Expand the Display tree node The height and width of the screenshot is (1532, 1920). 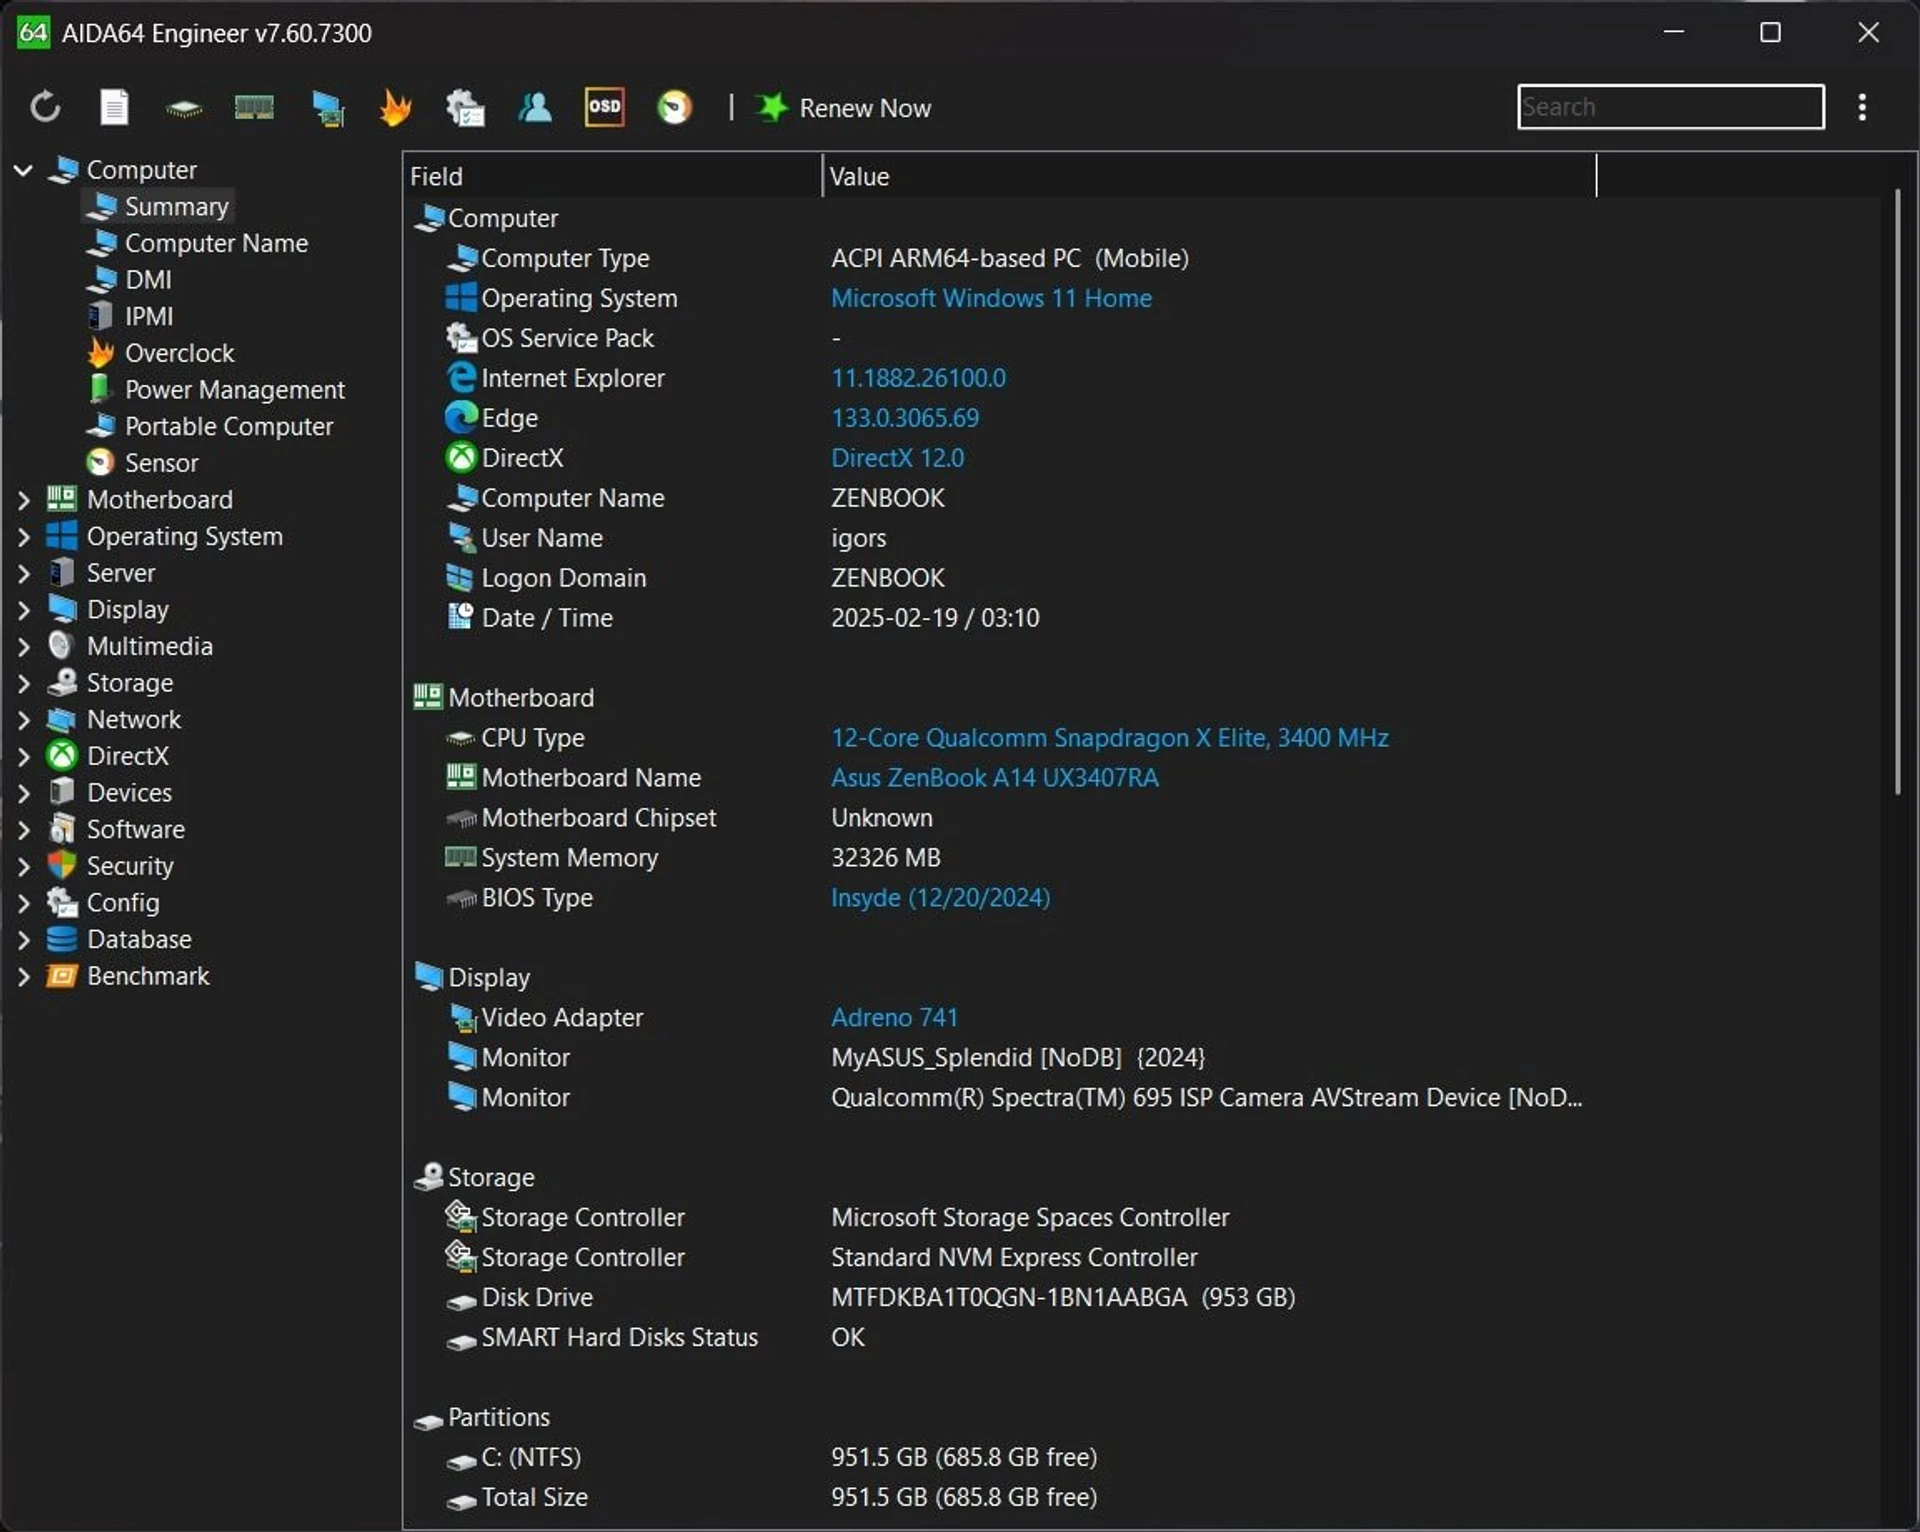(23, 610)
